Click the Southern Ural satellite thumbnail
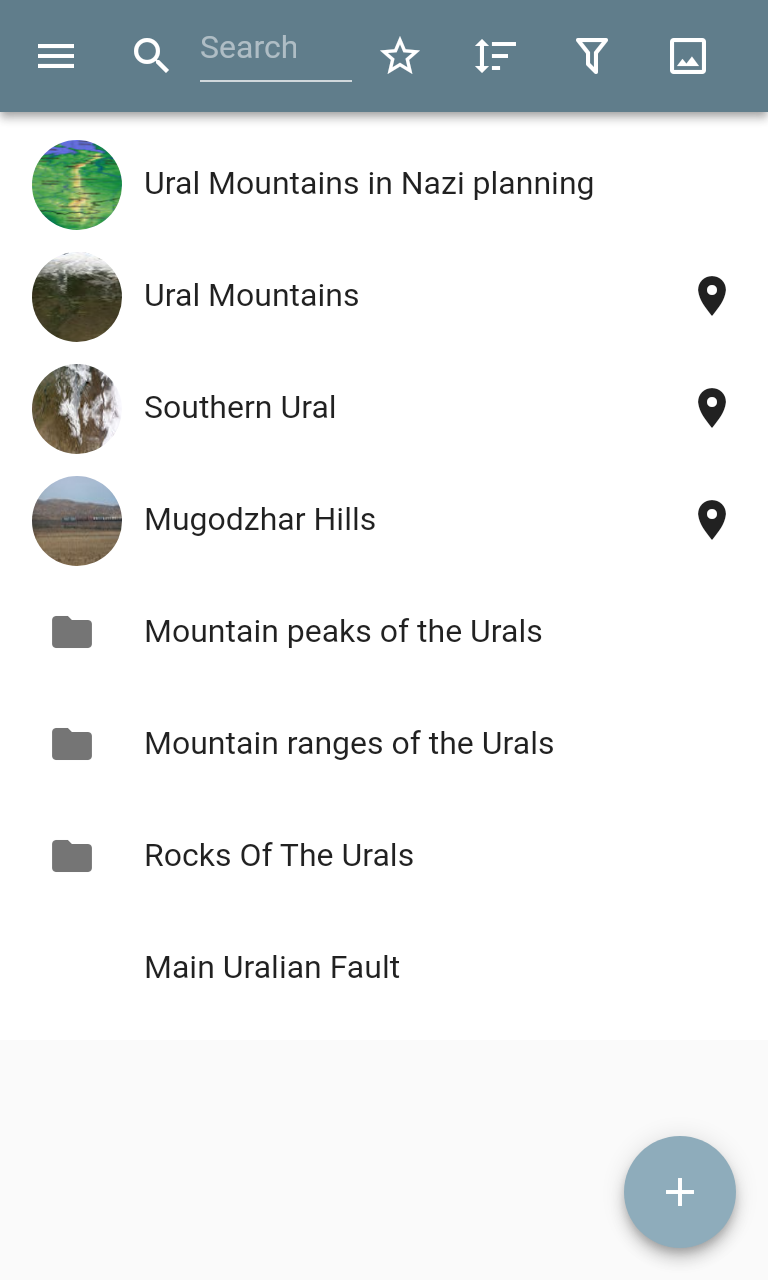This screenshot has width=768, height=1280. [77, 408]
